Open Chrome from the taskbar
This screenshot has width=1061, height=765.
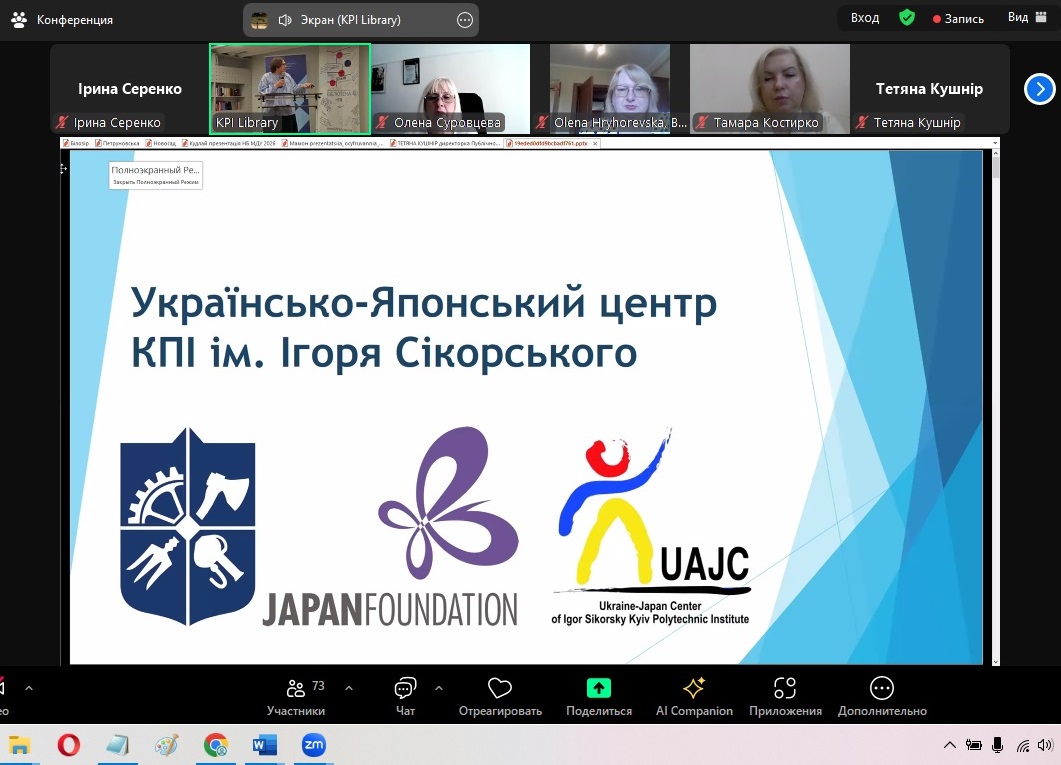point(216,745)
